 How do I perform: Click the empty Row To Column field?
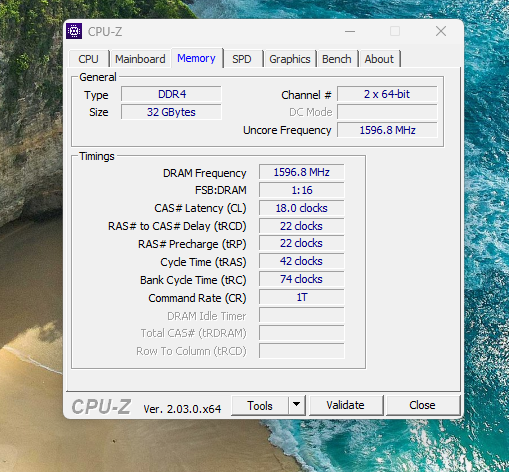coord(302,351)
